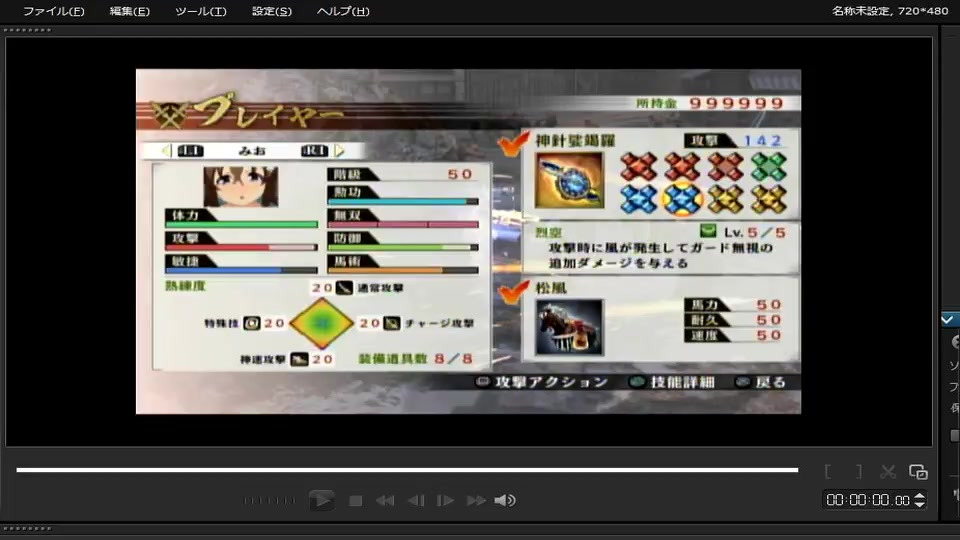Open the ヘルプ(H) menu

tap(343, 11)
